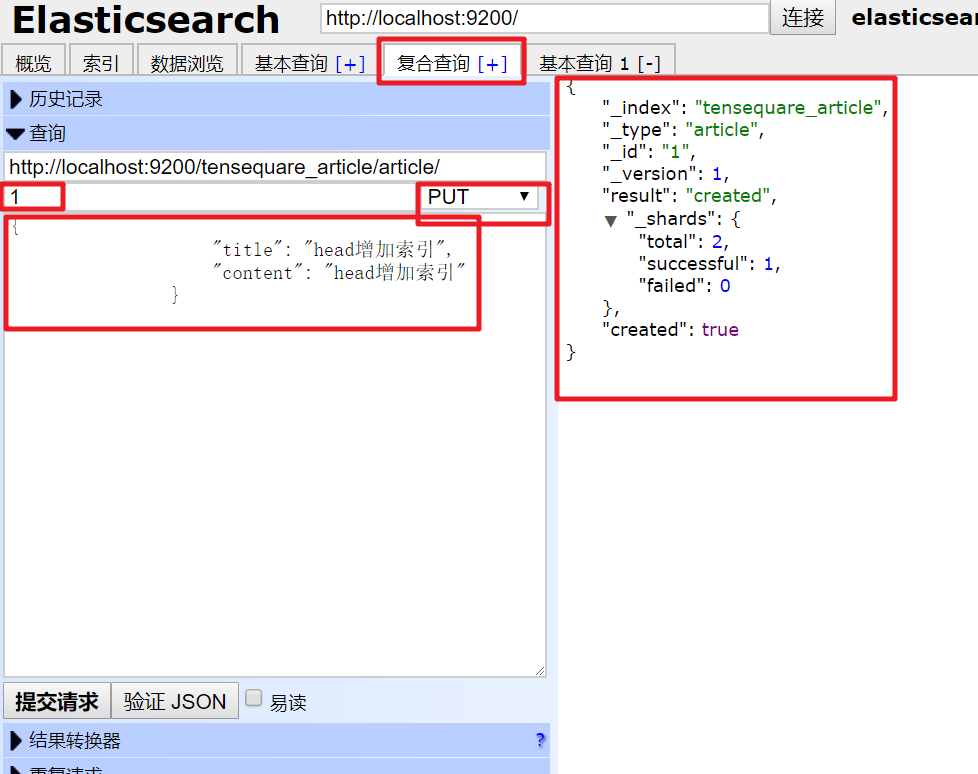The height and width of the screenshot is (774, 978).
Task: Open the 数据浏览 tab
Action: point(186,62)
